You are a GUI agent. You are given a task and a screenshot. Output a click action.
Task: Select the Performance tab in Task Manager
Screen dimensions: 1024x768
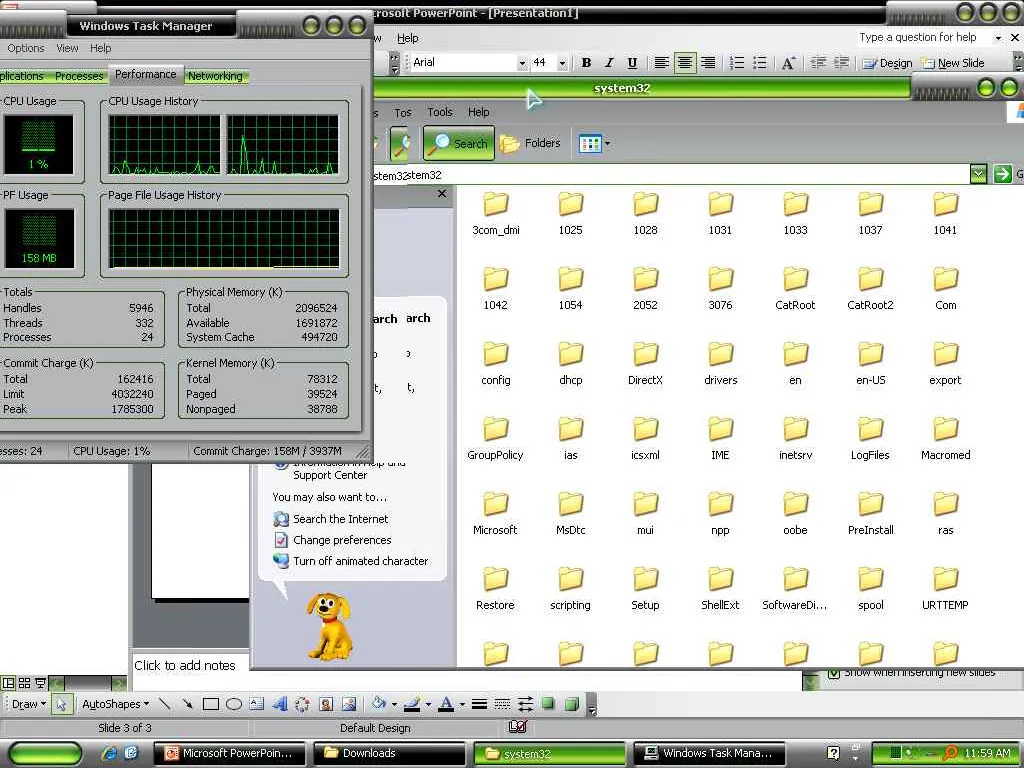pyautogui.click(x=146, y=74)
